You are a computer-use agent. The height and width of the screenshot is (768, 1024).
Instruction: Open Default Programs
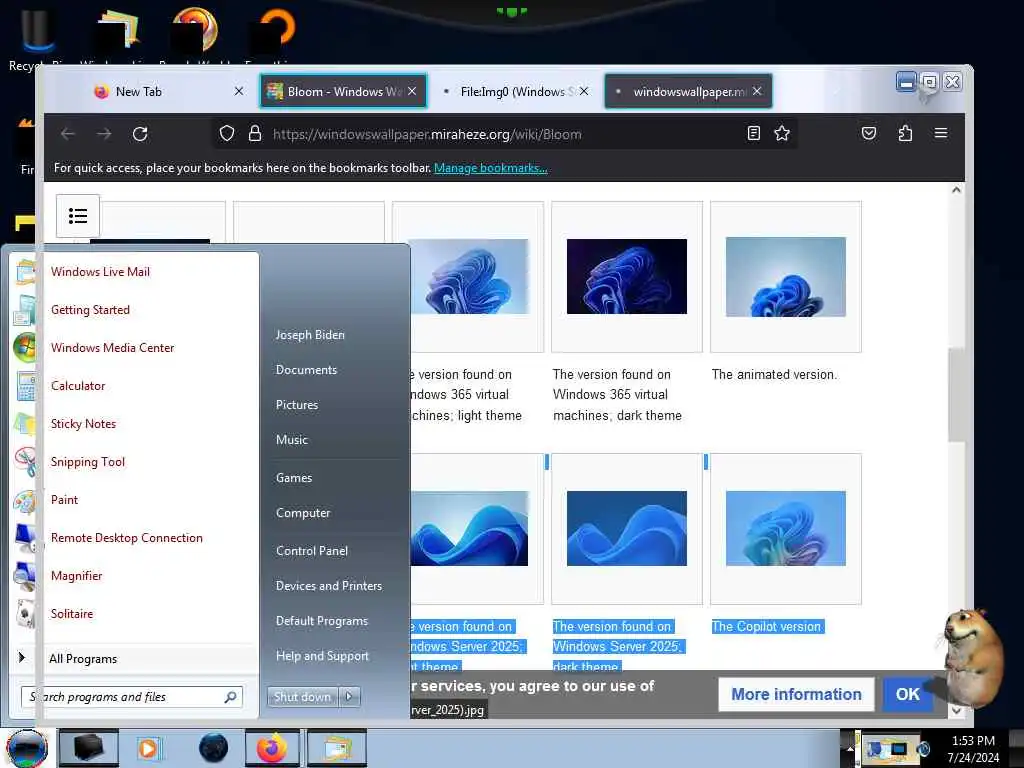pyautogui.click(x=322, y=621)
